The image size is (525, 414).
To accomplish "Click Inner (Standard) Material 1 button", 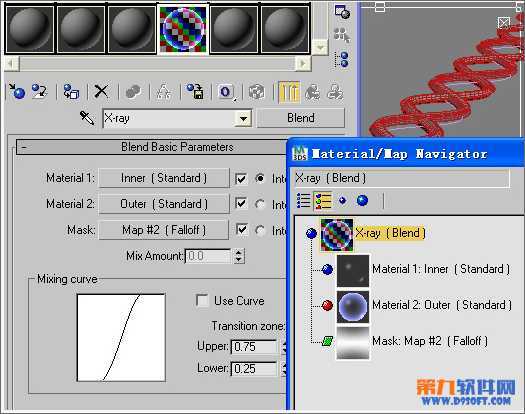I will (164, 178).
